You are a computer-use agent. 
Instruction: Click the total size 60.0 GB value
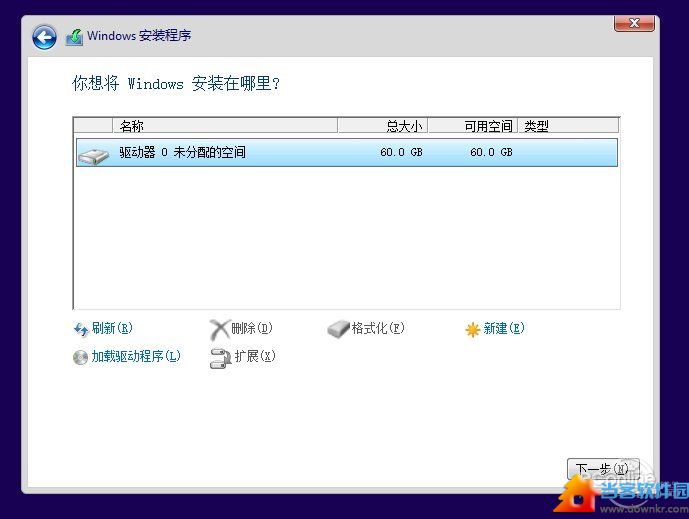pos(401,152)
